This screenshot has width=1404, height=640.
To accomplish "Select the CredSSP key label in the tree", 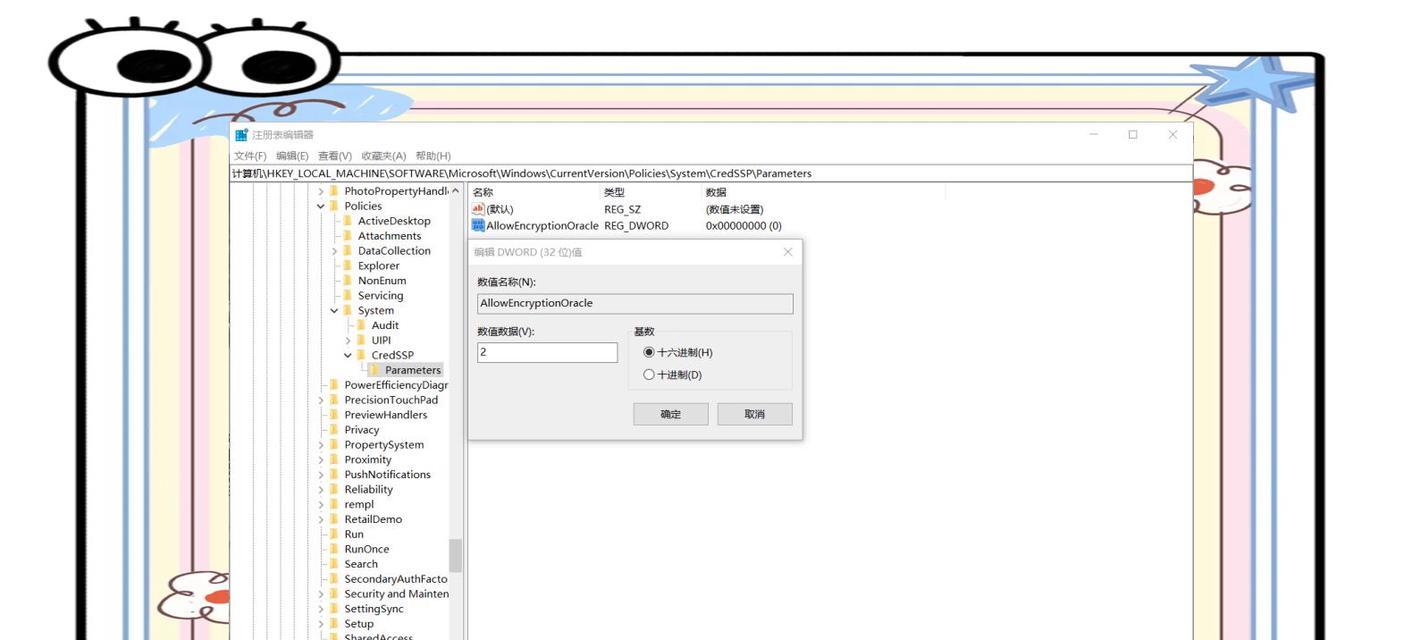I will point(392,355).
